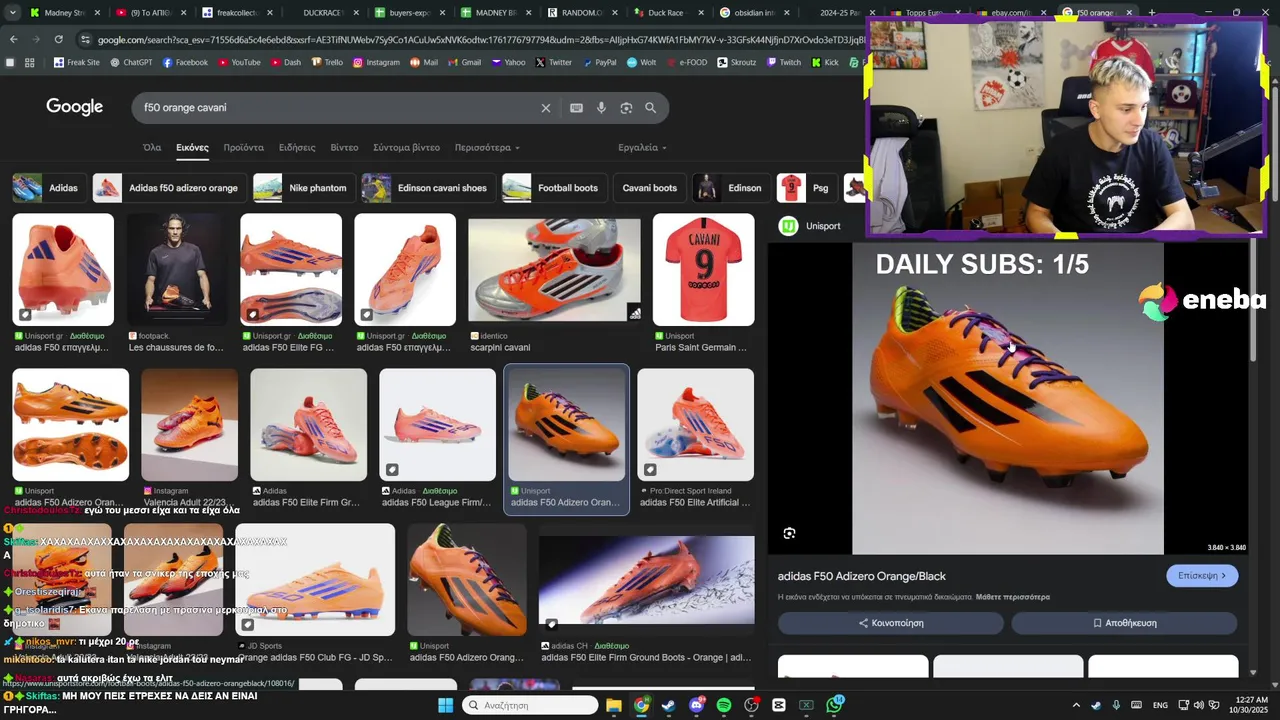Click the browser address bar URL

pyautogui.click(x=480, y=39)
